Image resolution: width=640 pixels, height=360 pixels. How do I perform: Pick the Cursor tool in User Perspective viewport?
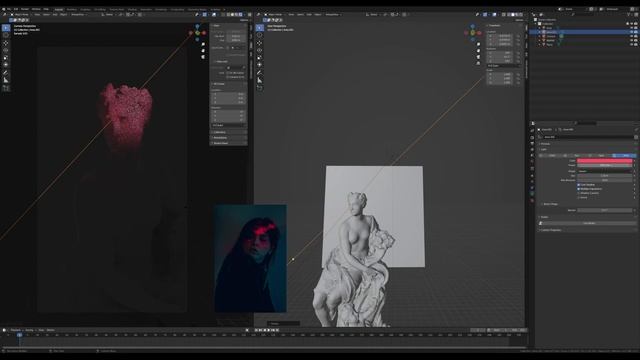pyautogui.click(x=260, y=35)
